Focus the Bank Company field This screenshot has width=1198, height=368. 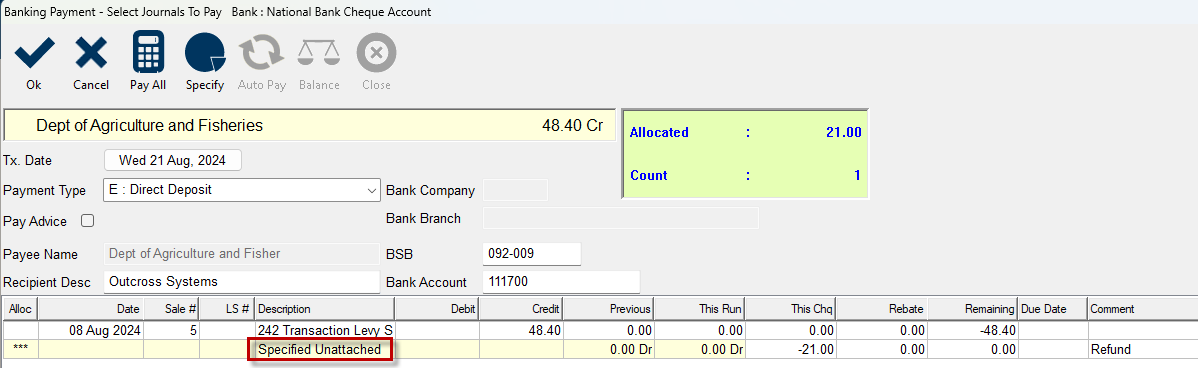click(x=516, y=190)
